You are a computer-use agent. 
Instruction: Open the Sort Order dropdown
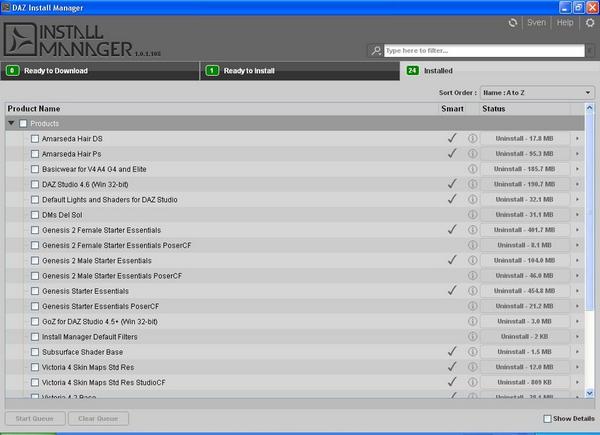pos(537,93)
